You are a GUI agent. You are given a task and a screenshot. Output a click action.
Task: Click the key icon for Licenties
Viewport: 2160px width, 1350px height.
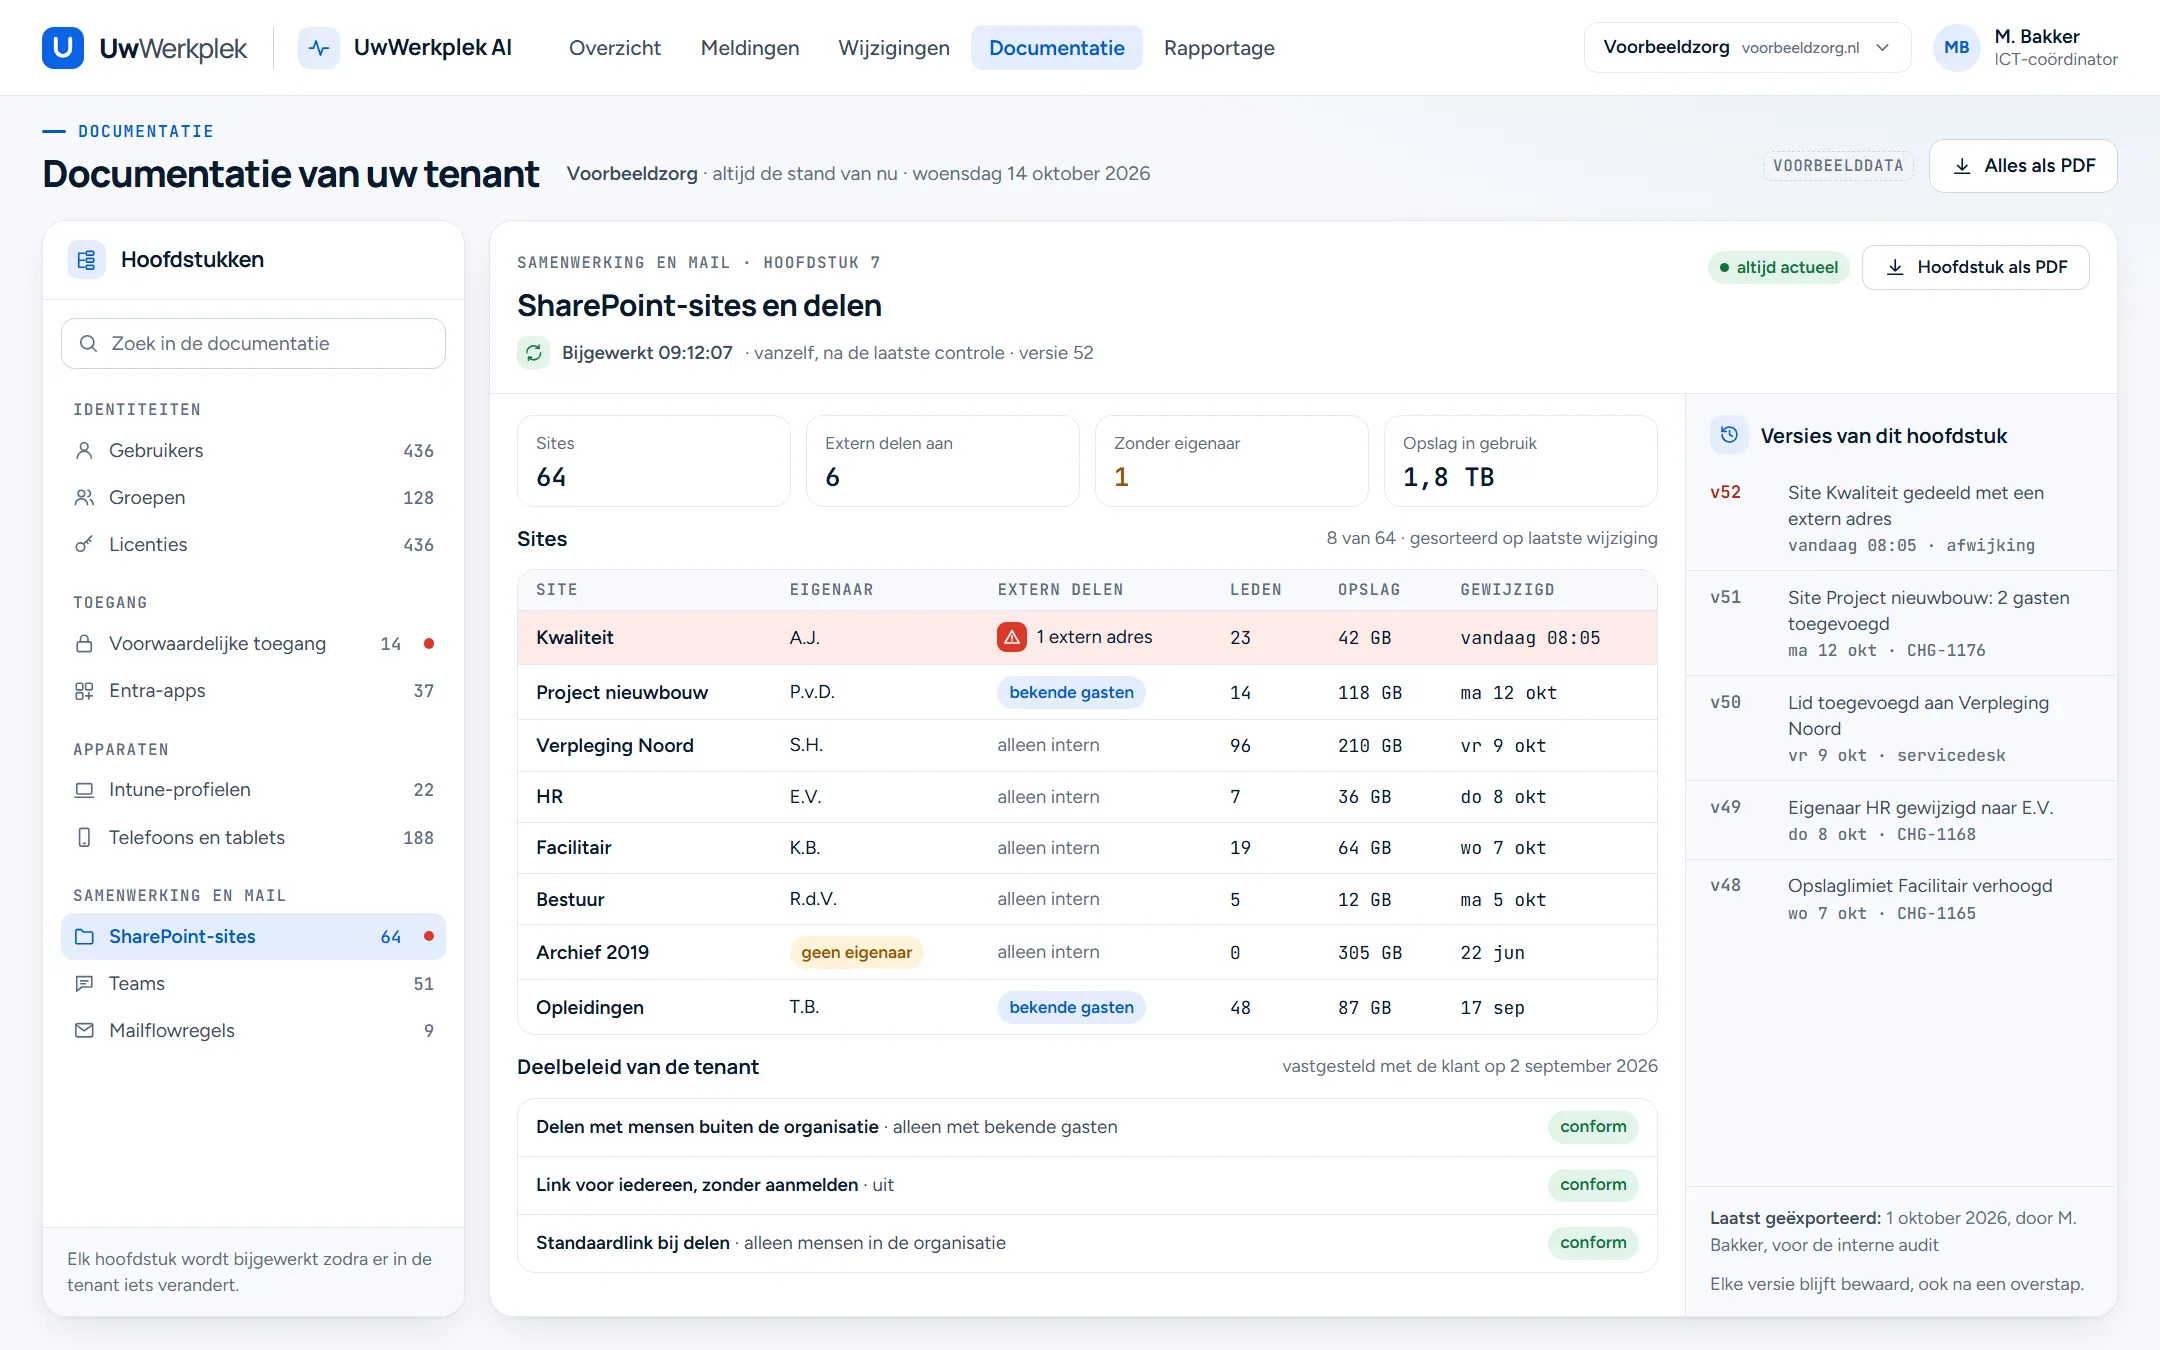coord(84,544)
